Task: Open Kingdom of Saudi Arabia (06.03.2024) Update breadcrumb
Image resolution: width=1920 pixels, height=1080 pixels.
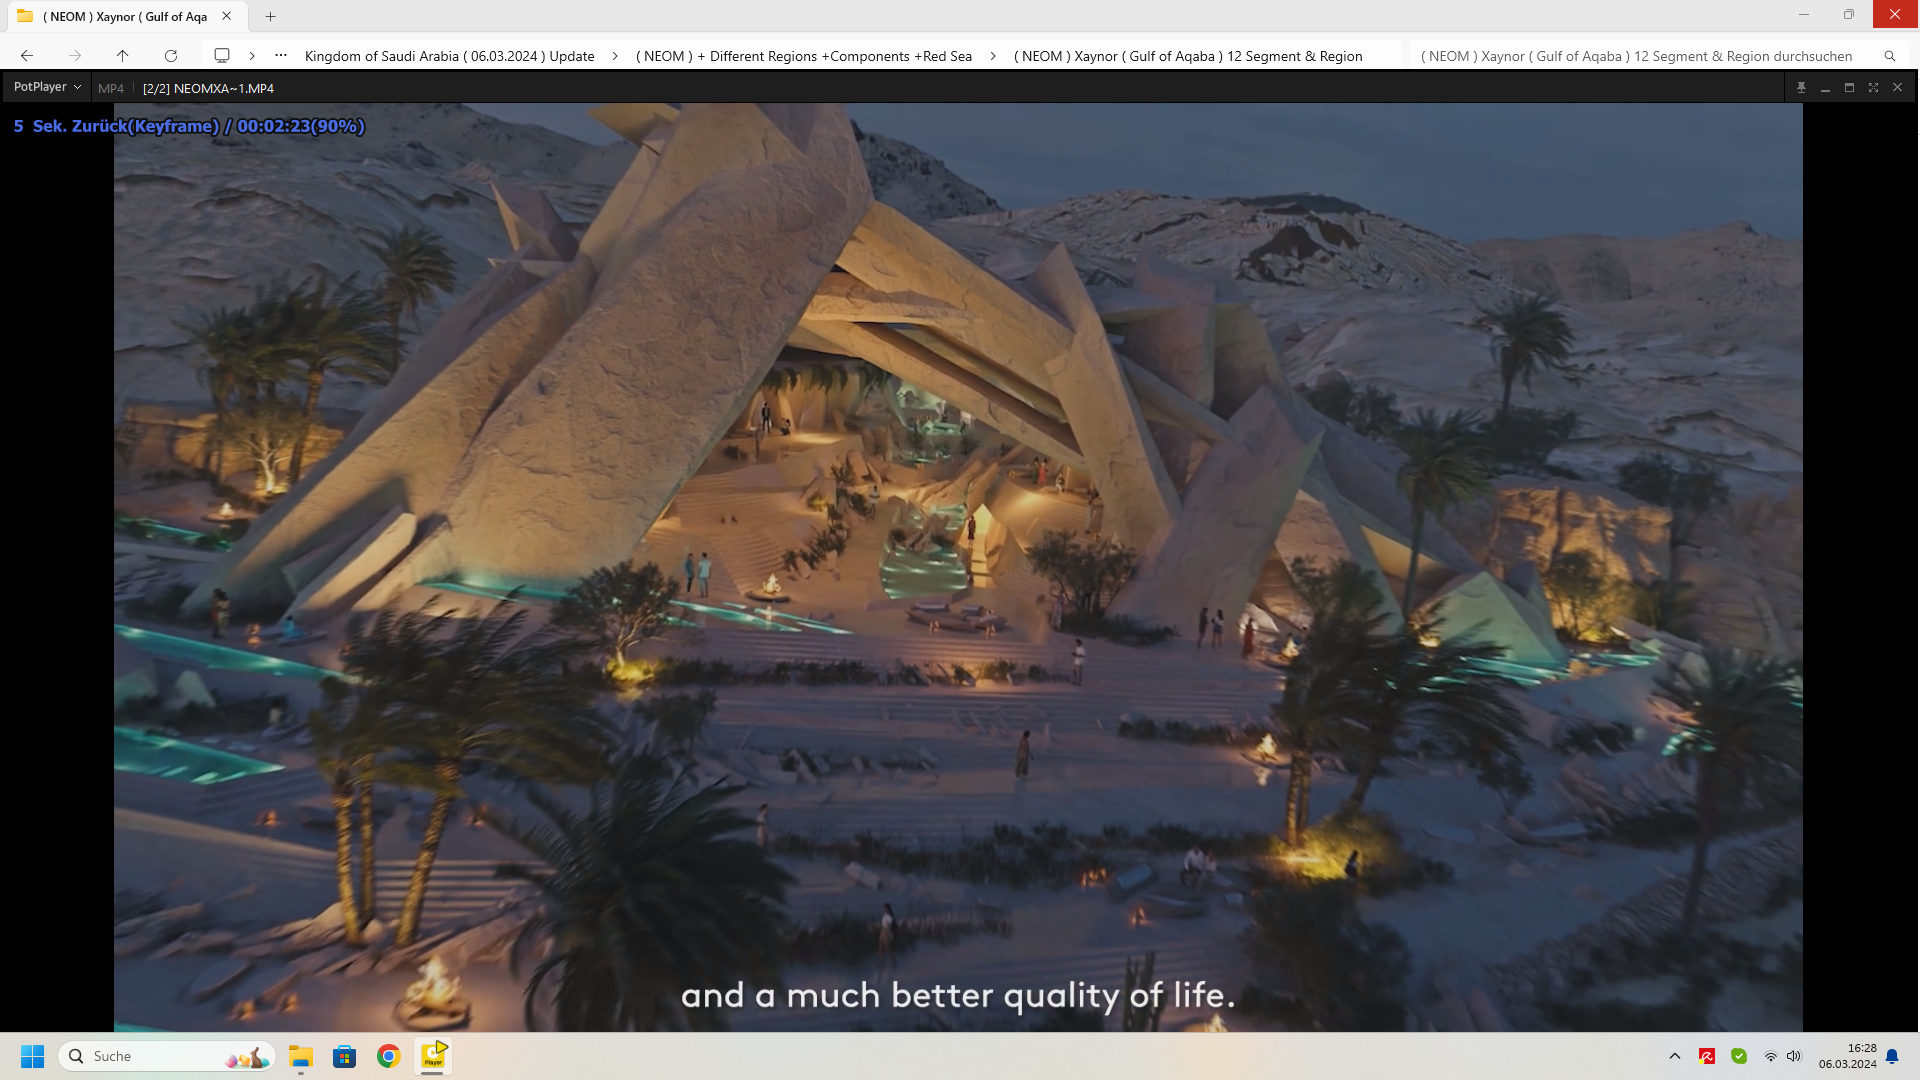Action: click(450, 56)
